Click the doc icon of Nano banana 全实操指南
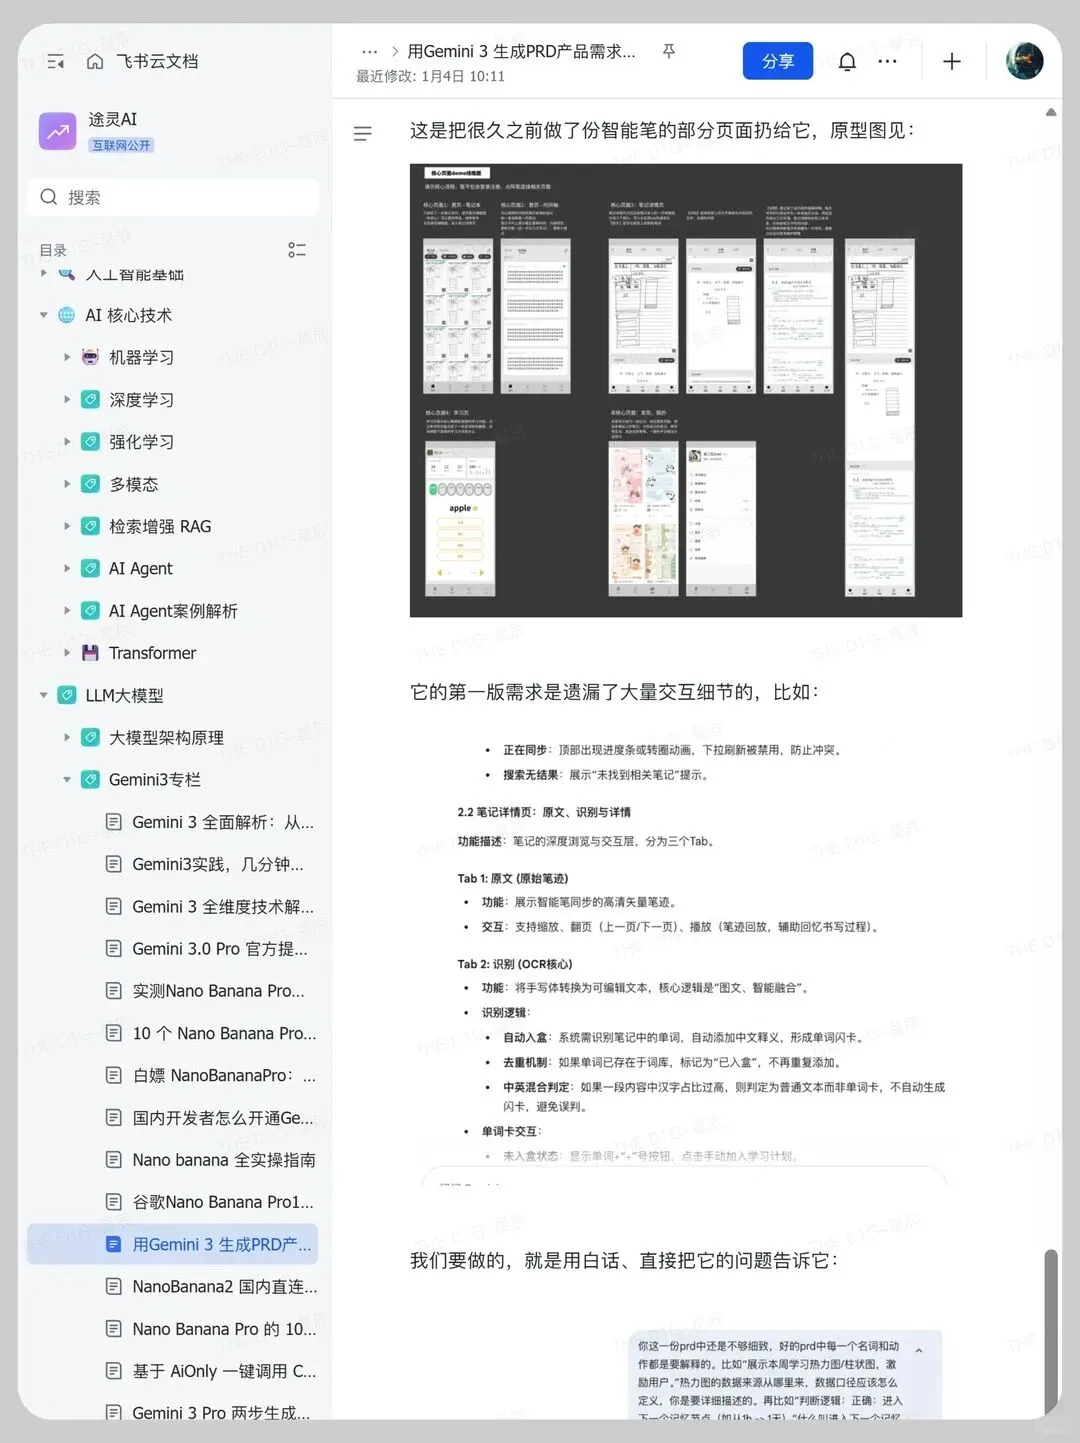Screen dimensions: 1080x1443 [114, 1160]
